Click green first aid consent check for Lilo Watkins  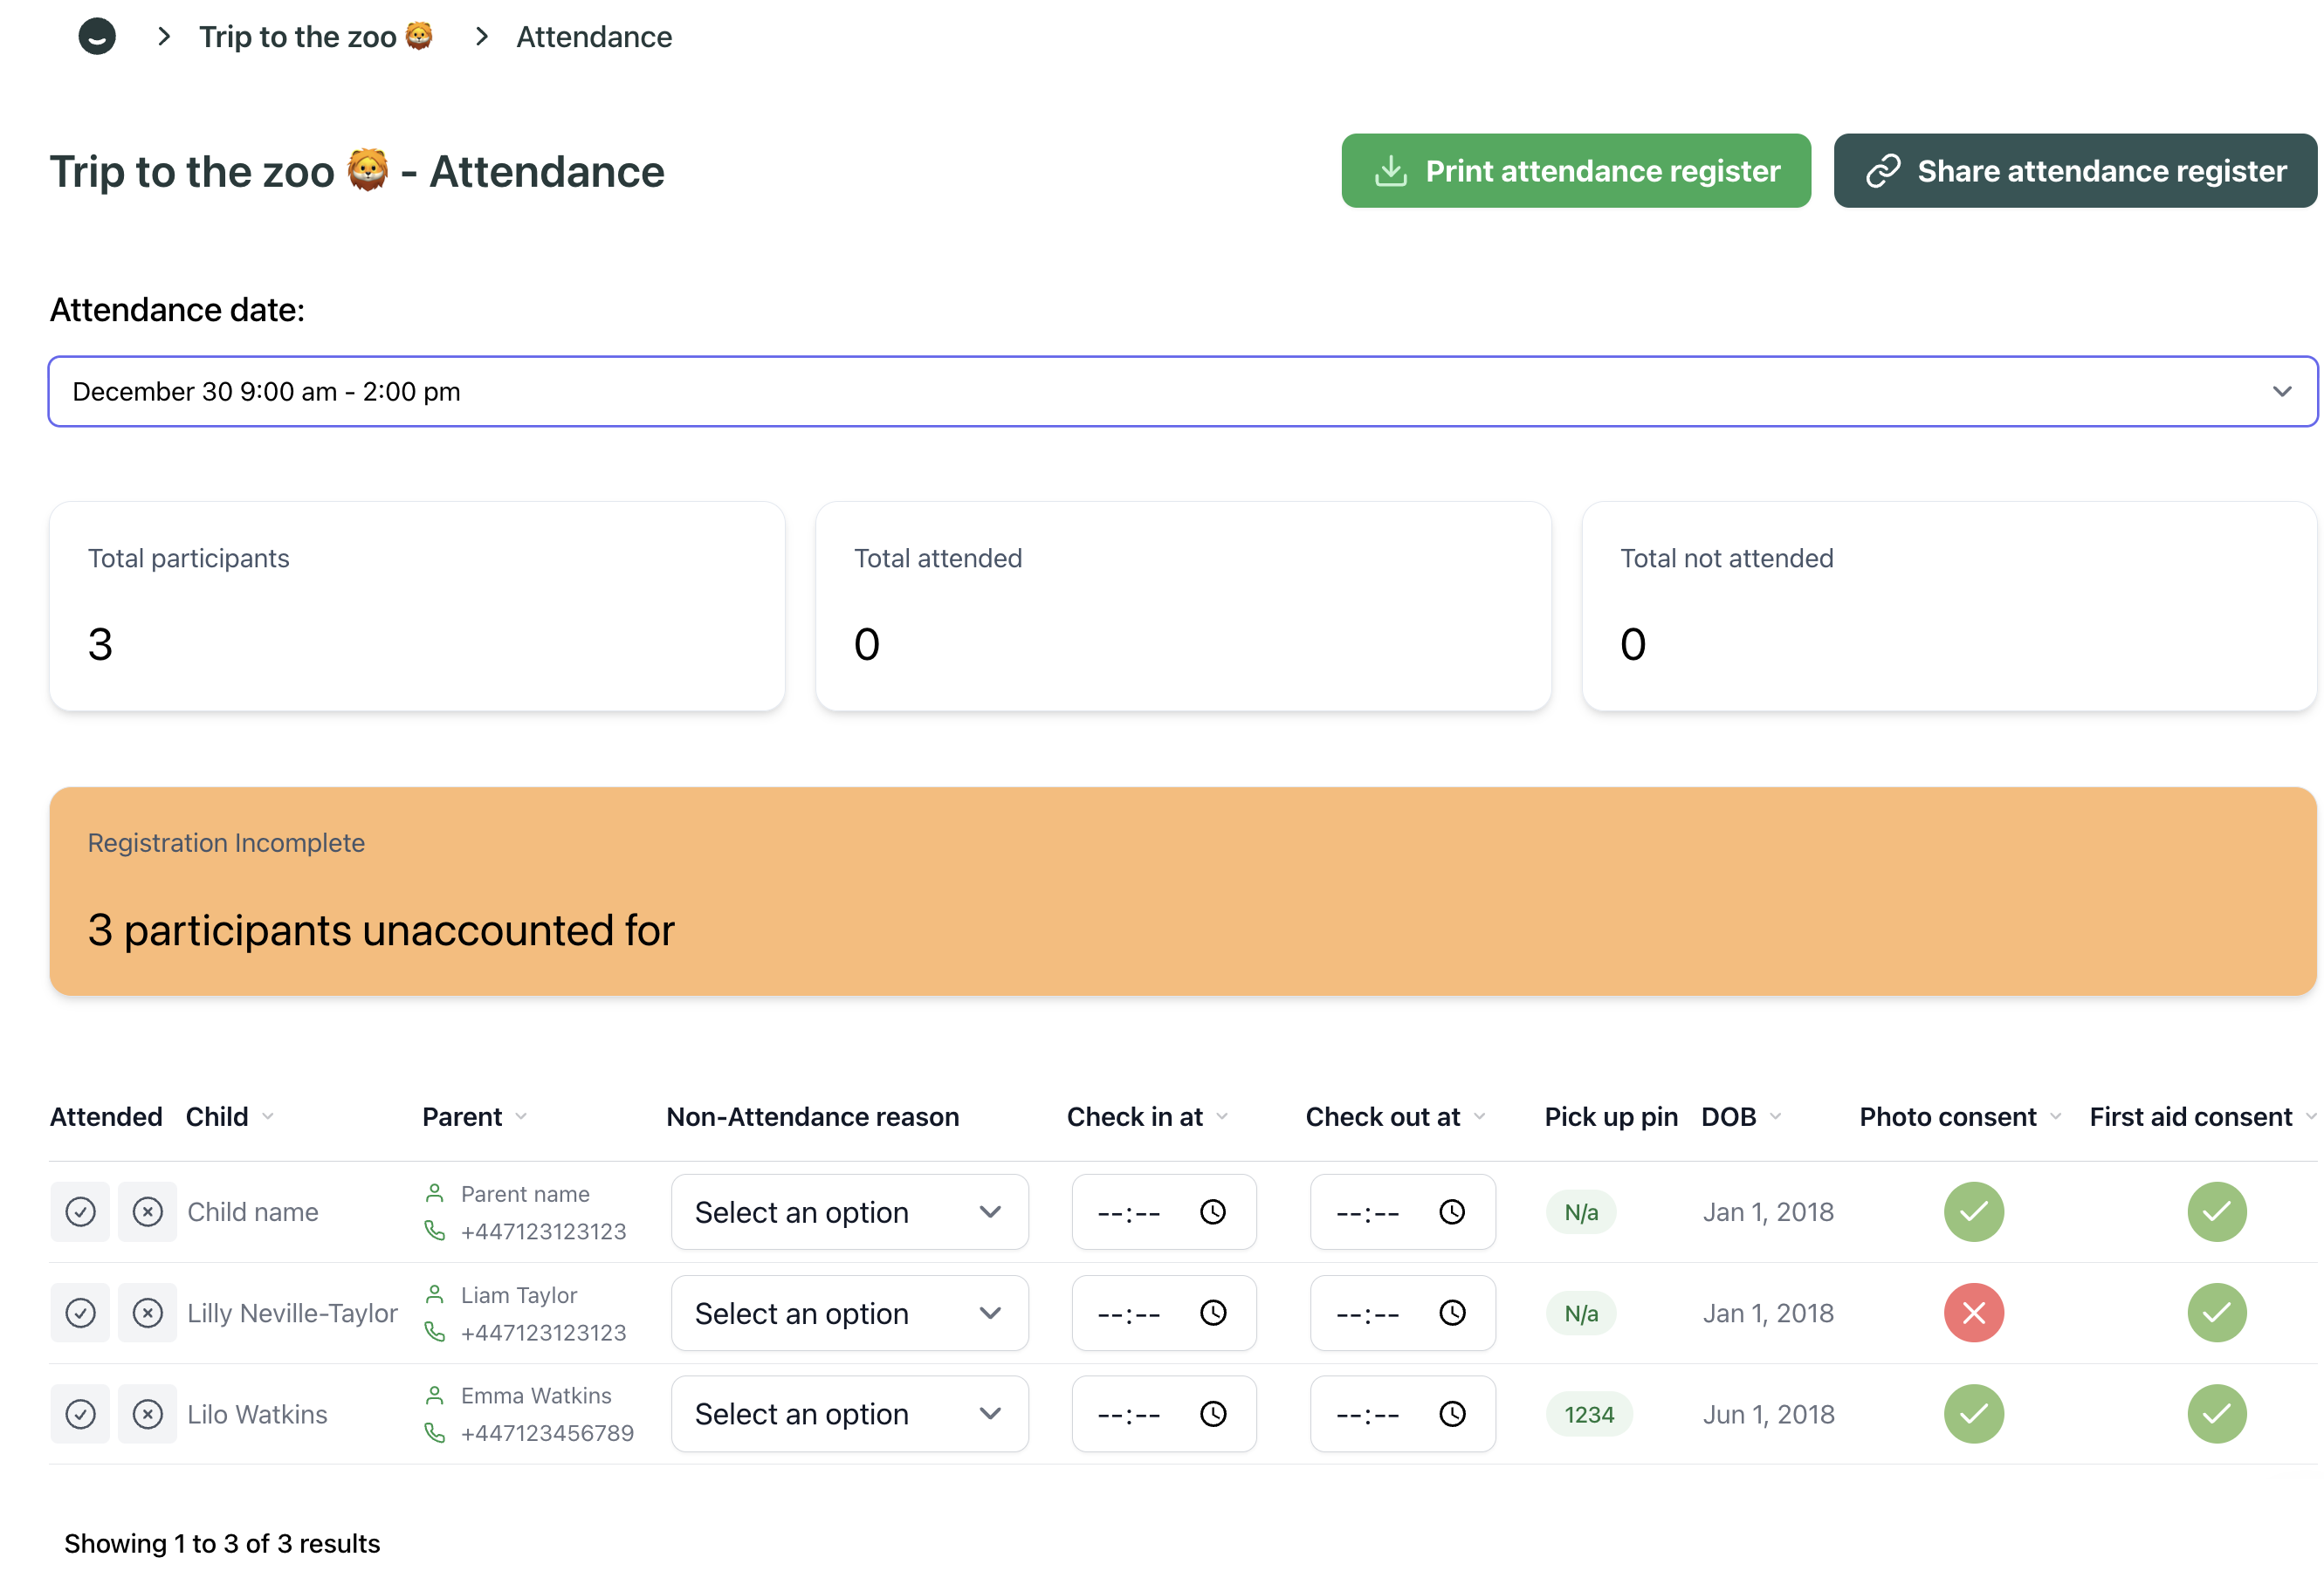[x=2216, y=1413]
